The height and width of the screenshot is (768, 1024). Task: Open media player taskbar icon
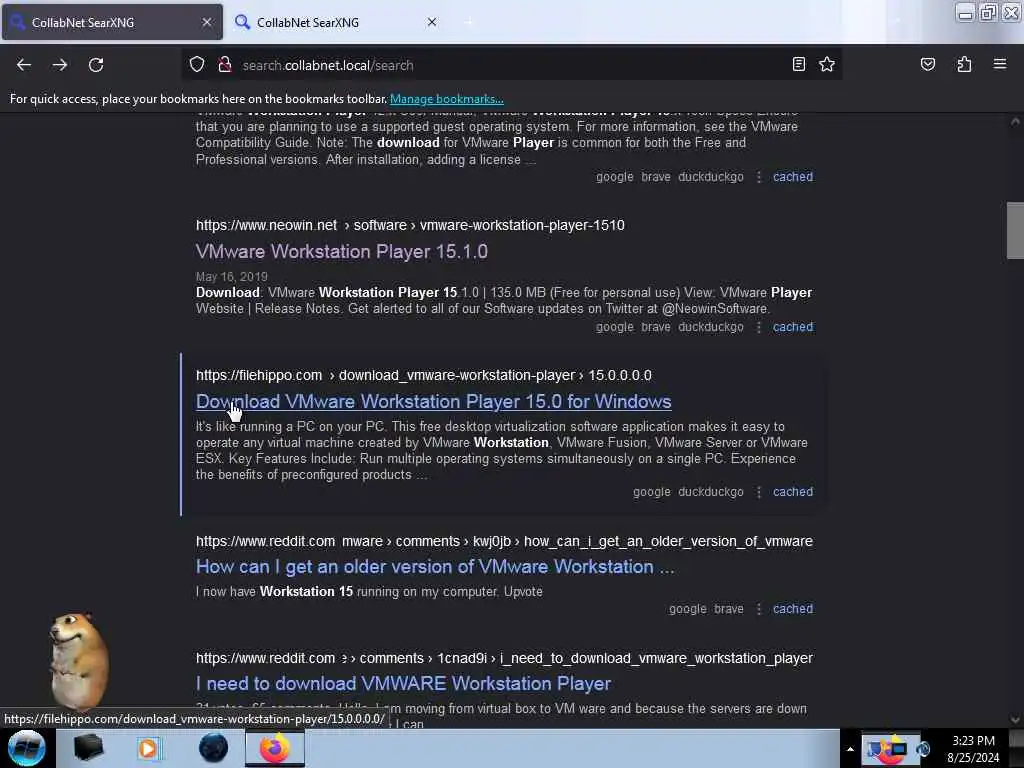coord(148,748)
